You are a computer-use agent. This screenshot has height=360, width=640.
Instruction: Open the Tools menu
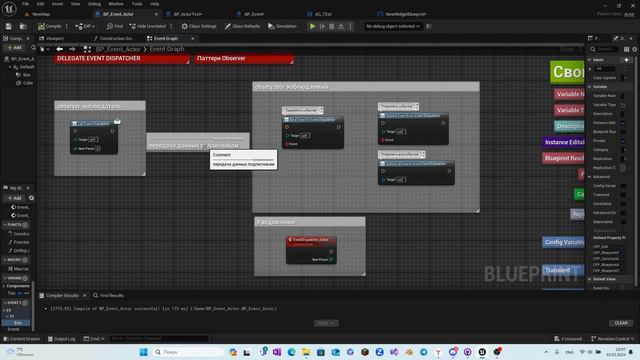tap(137, 4)
